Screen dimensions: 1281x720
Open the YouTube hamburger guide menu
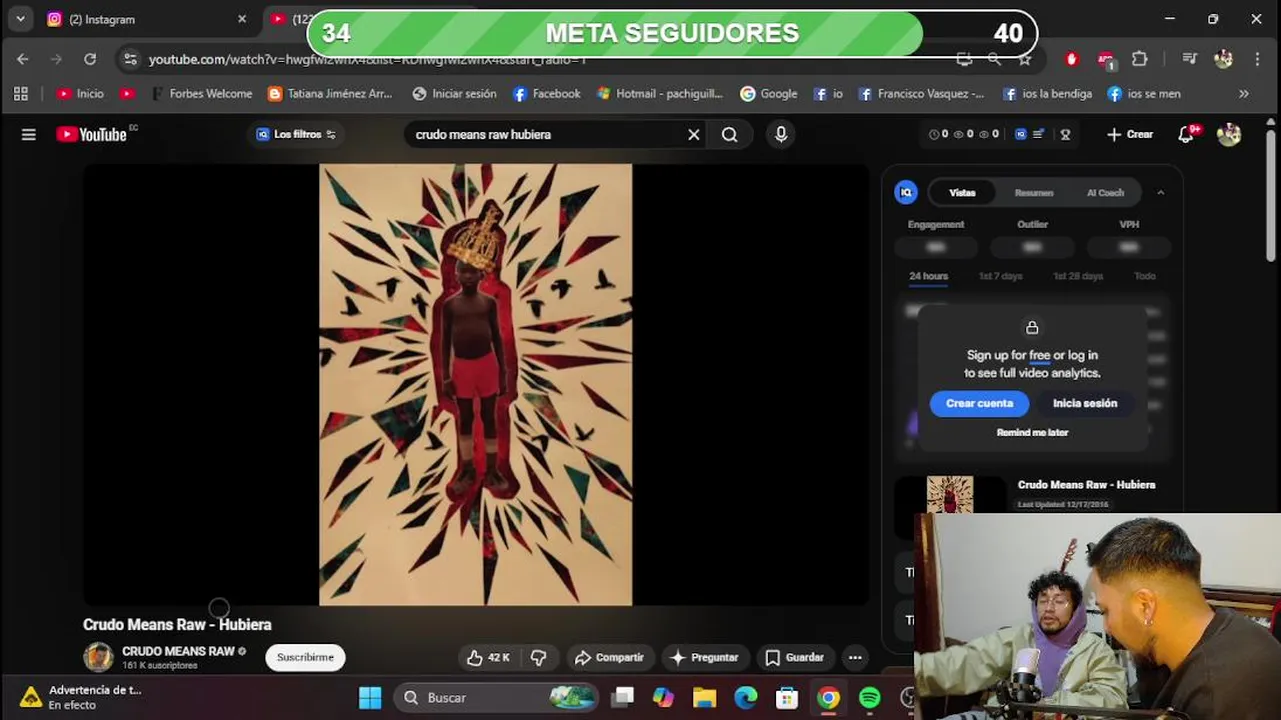(x=28, y=134)
